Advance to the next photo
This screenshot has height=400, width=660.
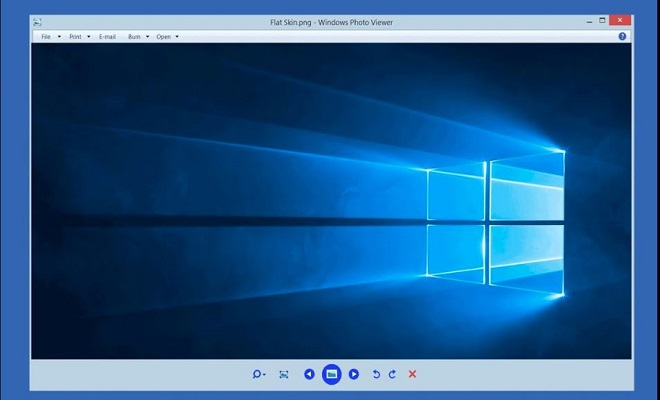pos(354,374)
